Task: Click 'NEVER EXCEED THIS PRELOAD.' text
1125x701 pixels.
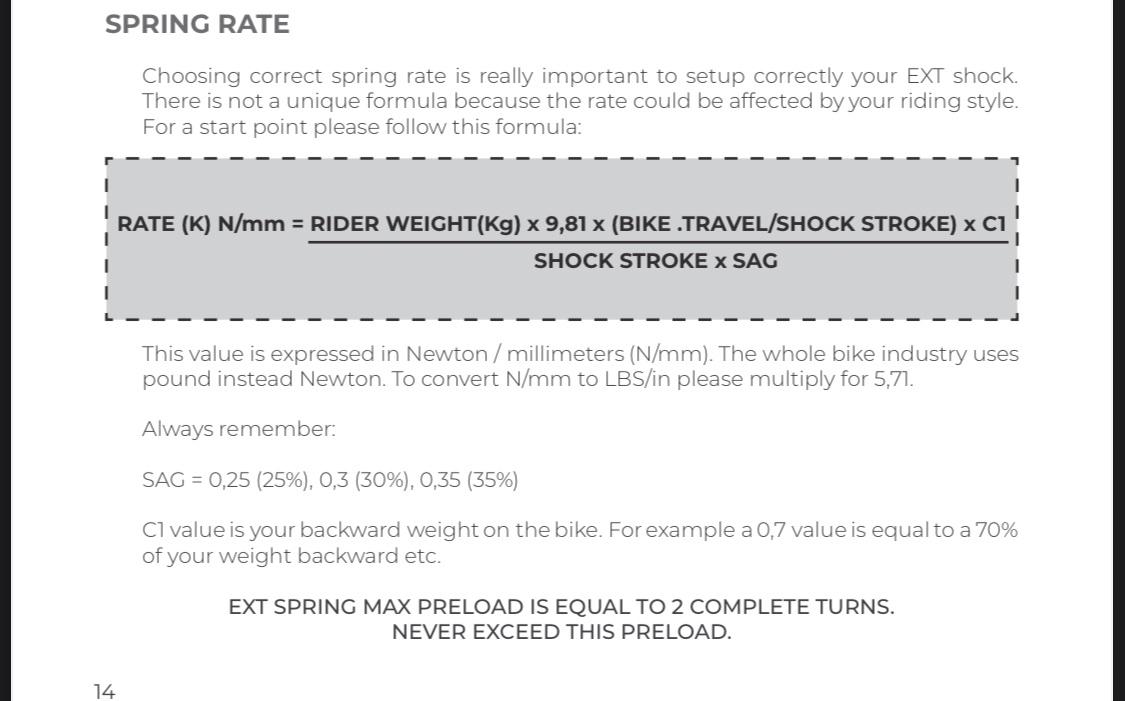Action: pyautogui.click(x=561, y=632)
